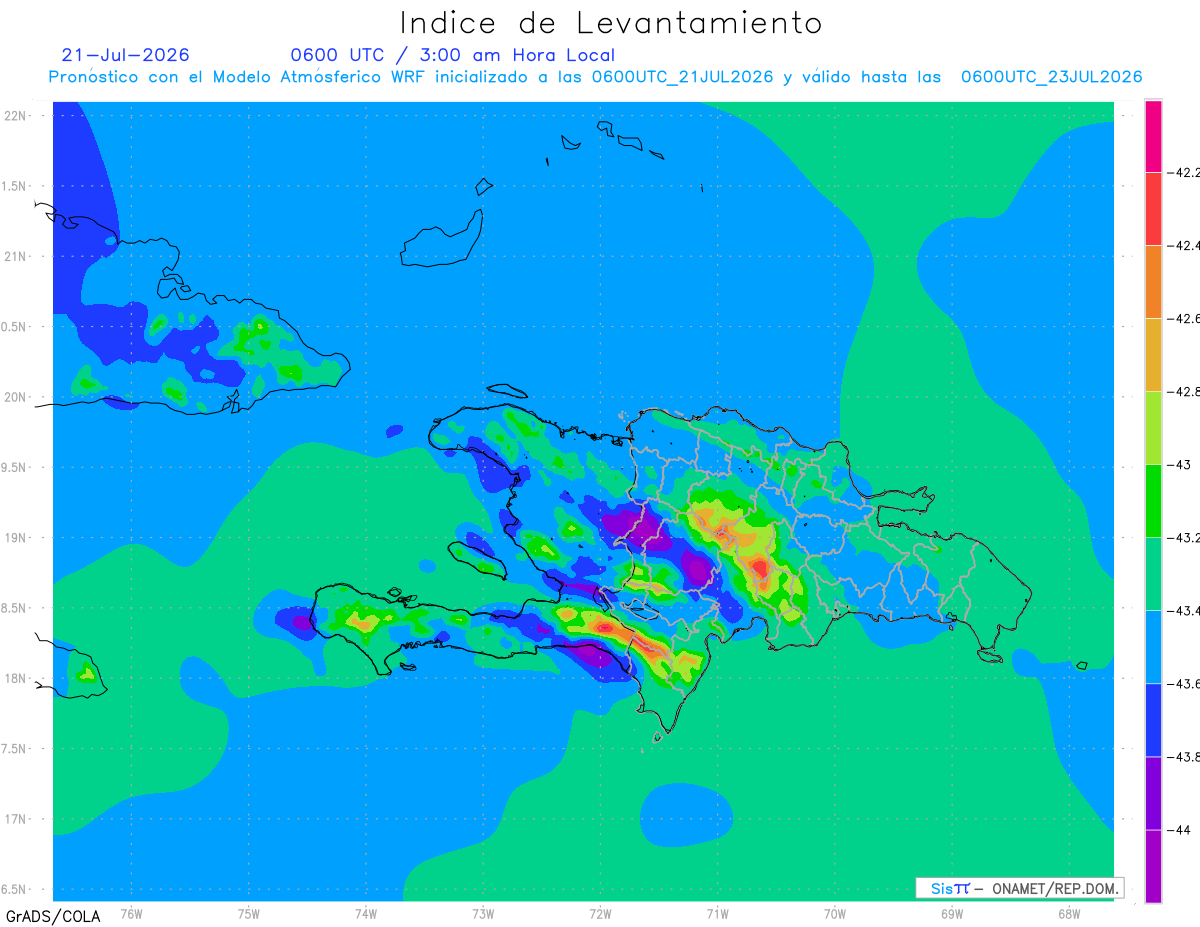Pick the purple swatch between -43.8 and -44
This screenshot has width=1200, height=927.
coord(1153,793)
